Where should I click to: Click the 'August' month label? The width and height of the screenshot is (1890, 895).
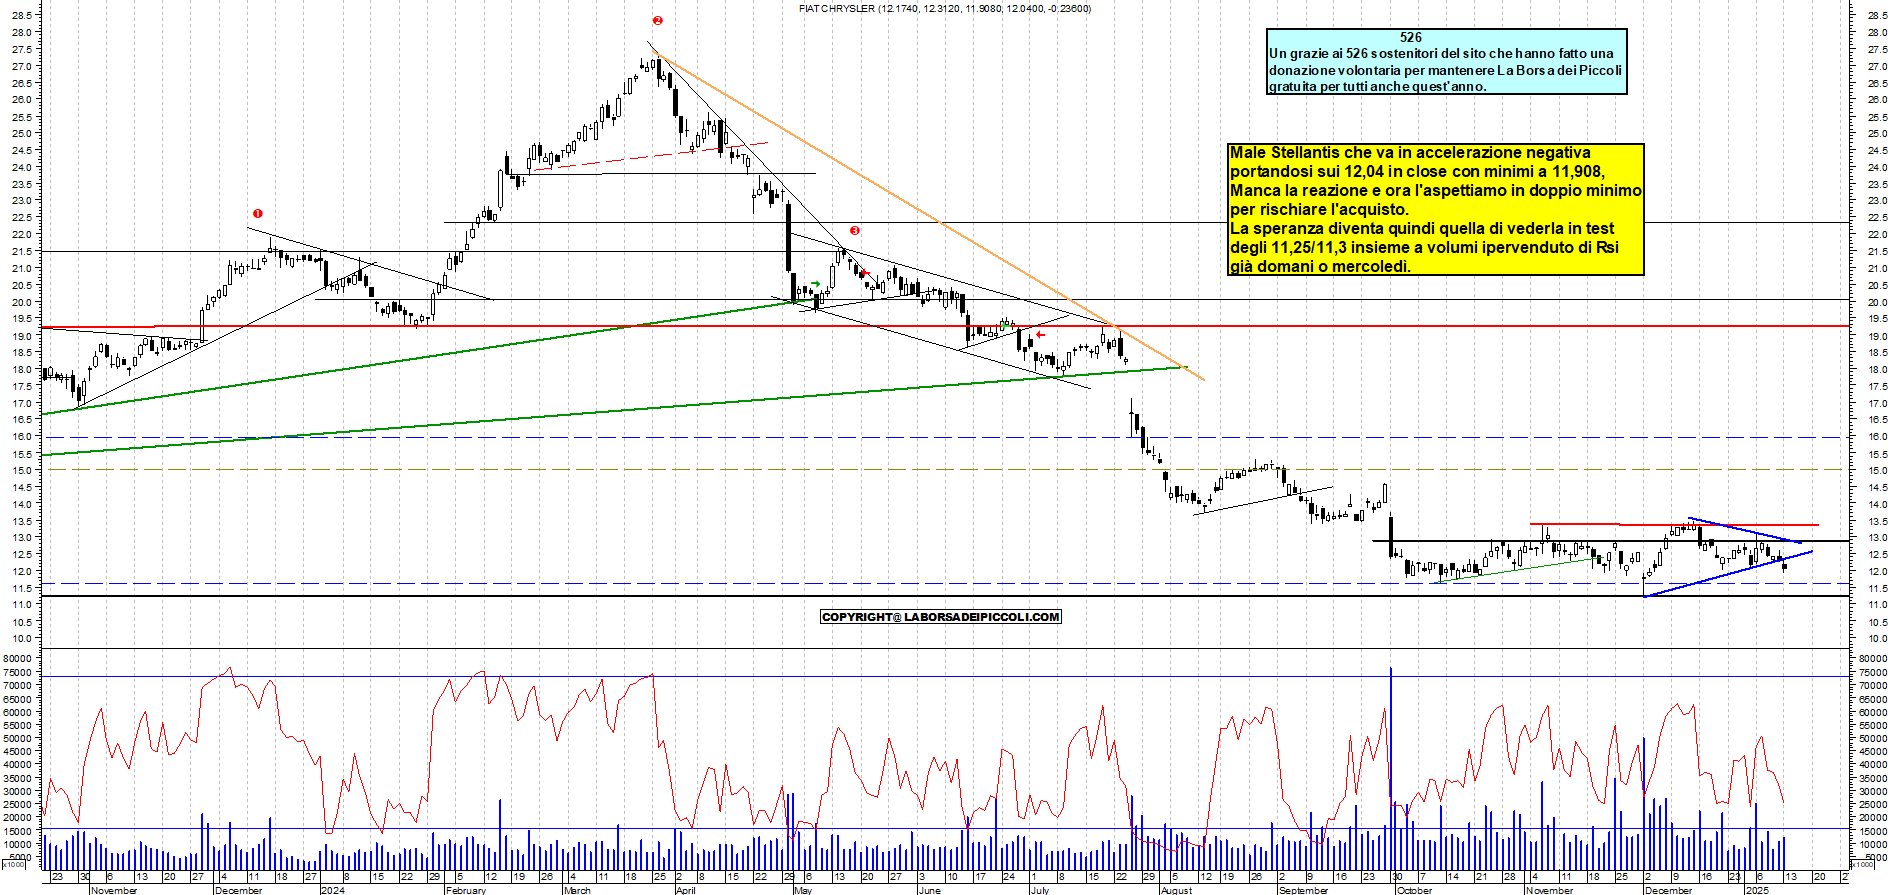click(x=1176, y=890)
